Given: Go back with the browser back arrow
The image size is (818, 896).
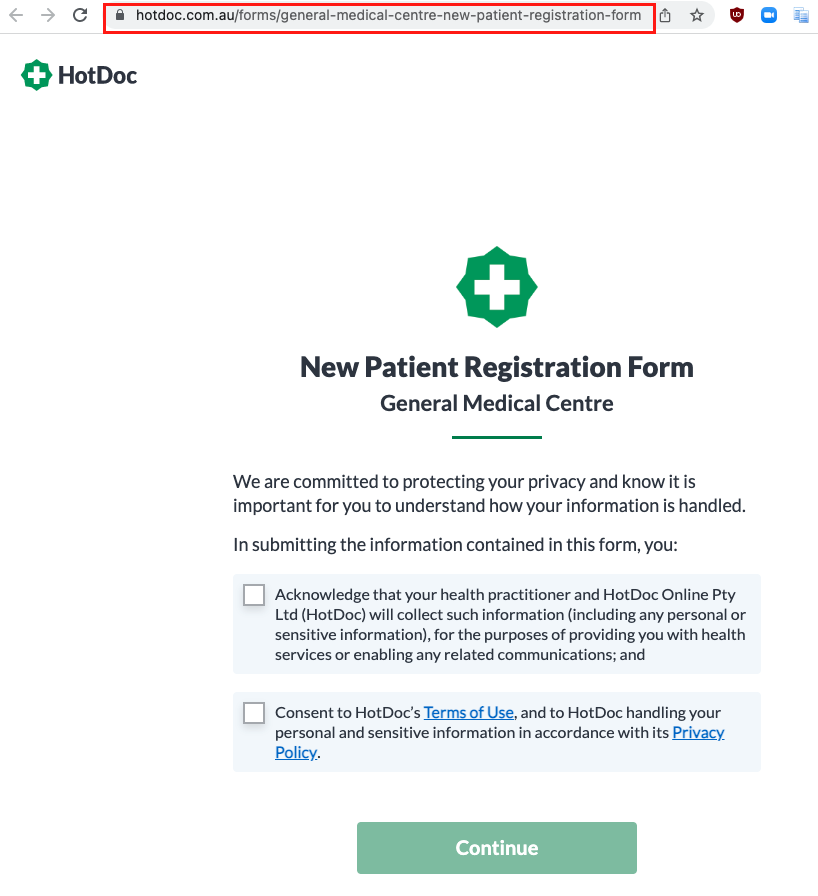Looking at the screenshot, I should pyautogui.click(x=17, y=15).
